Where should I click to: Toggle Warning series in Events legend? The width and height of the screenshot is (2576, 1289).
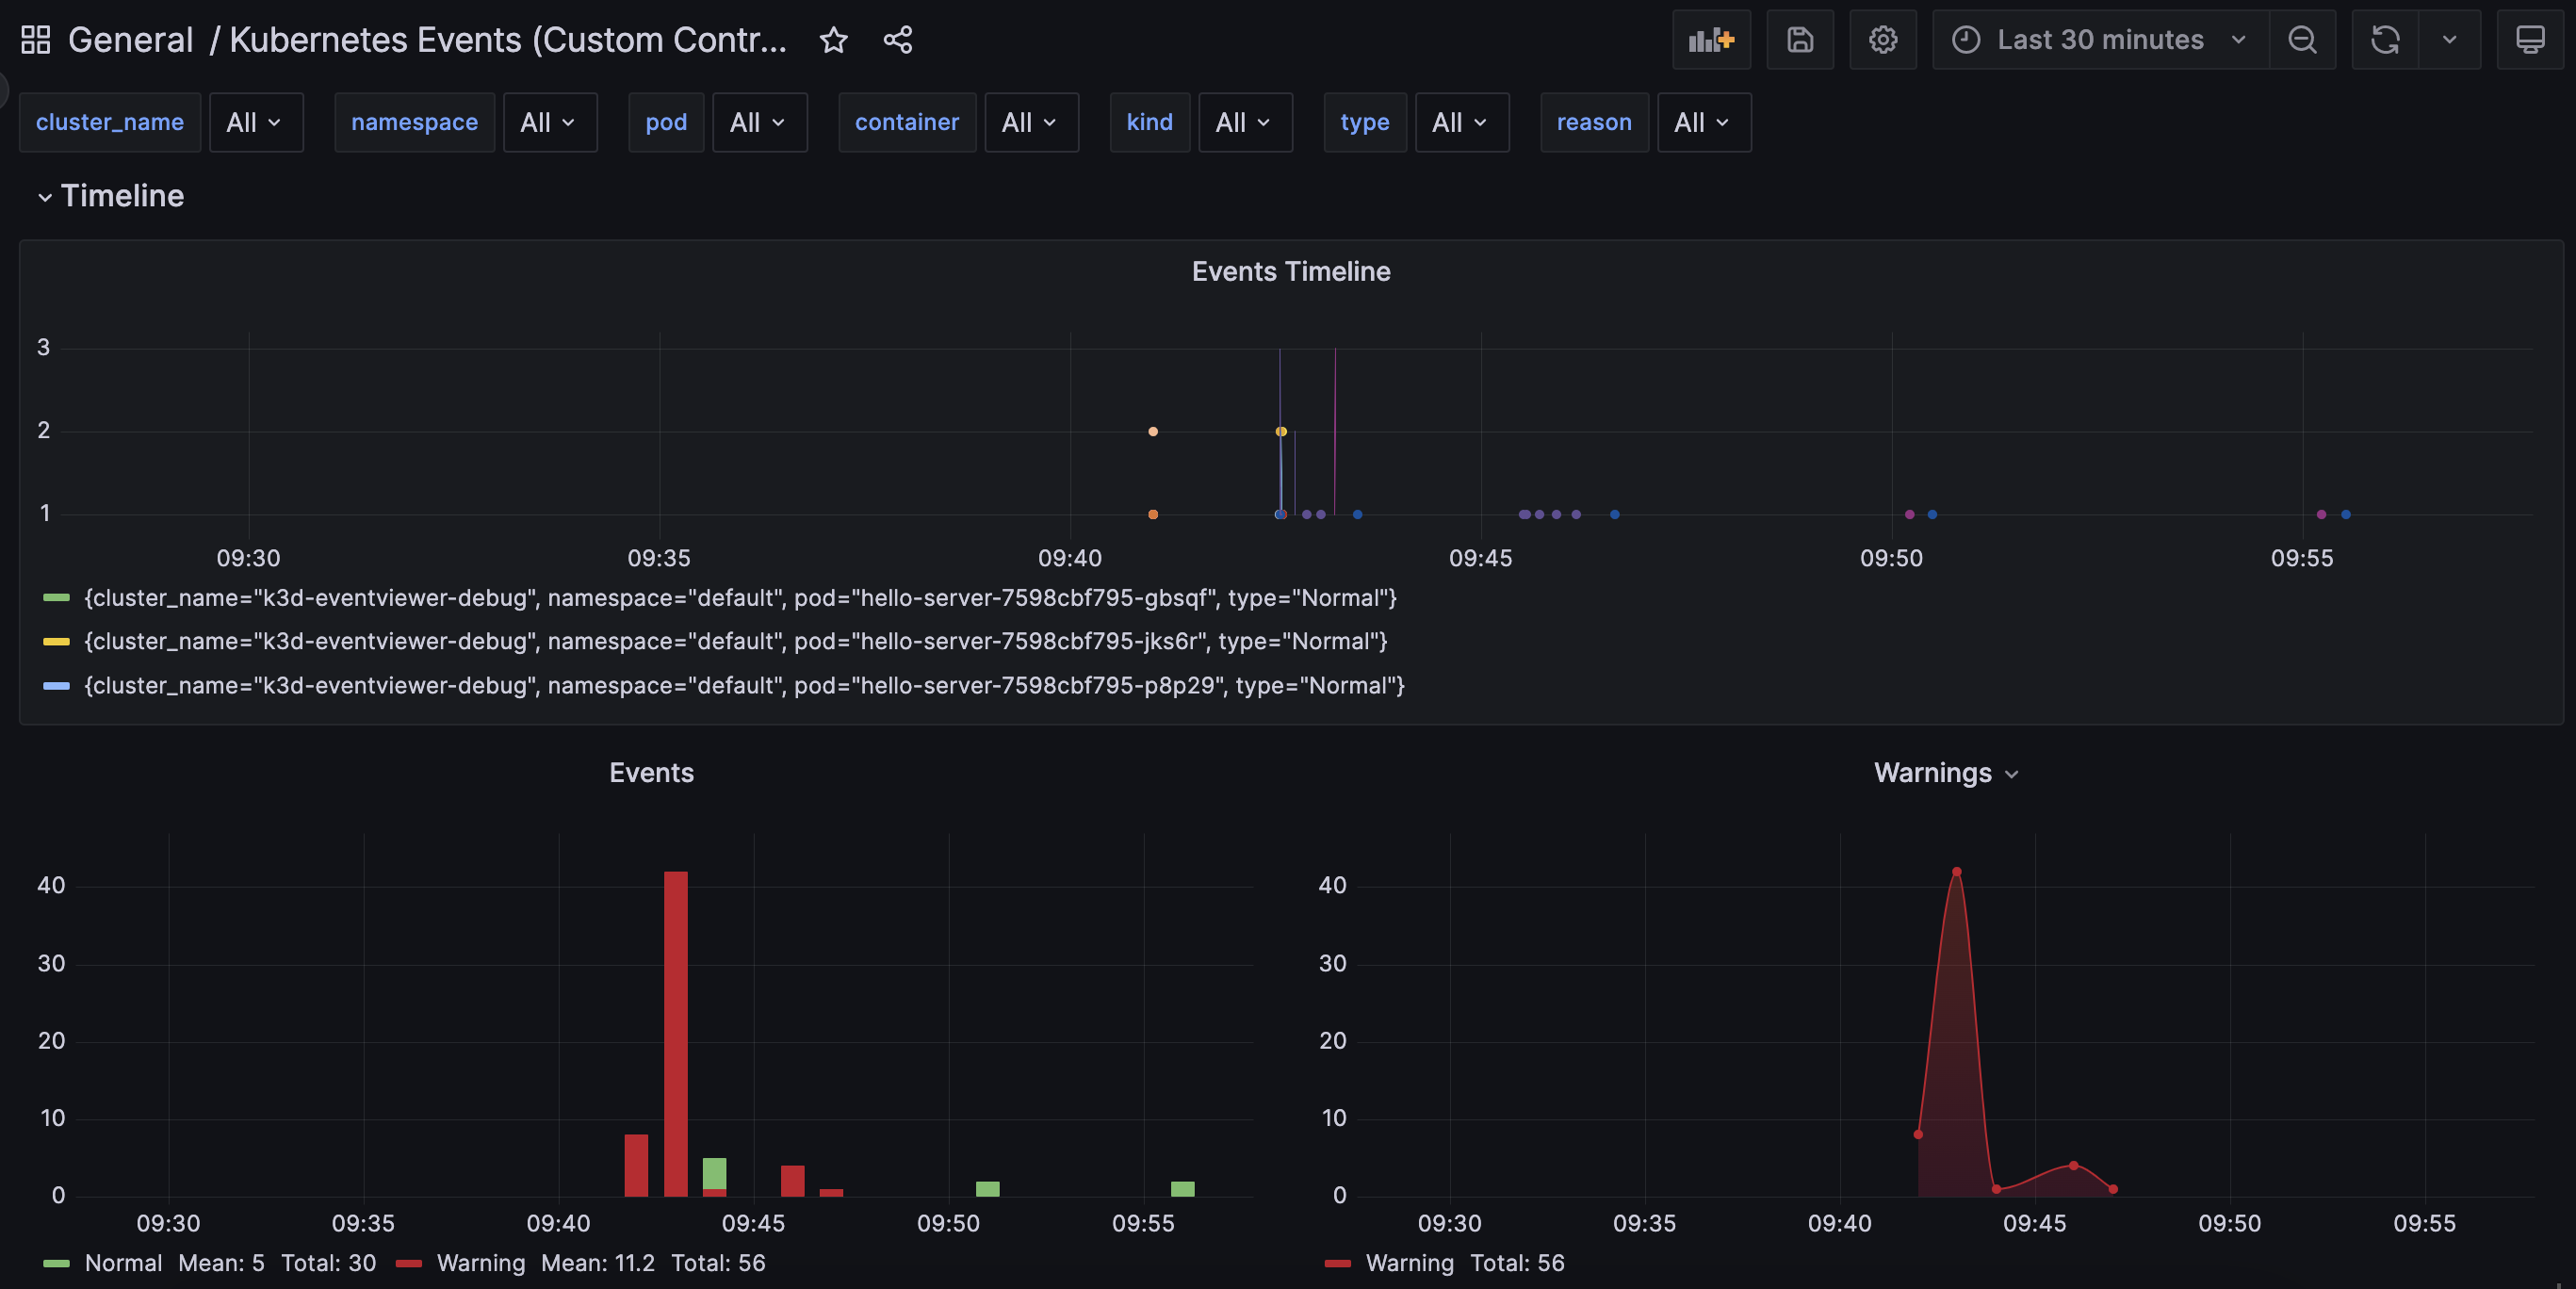(480, 1263)
